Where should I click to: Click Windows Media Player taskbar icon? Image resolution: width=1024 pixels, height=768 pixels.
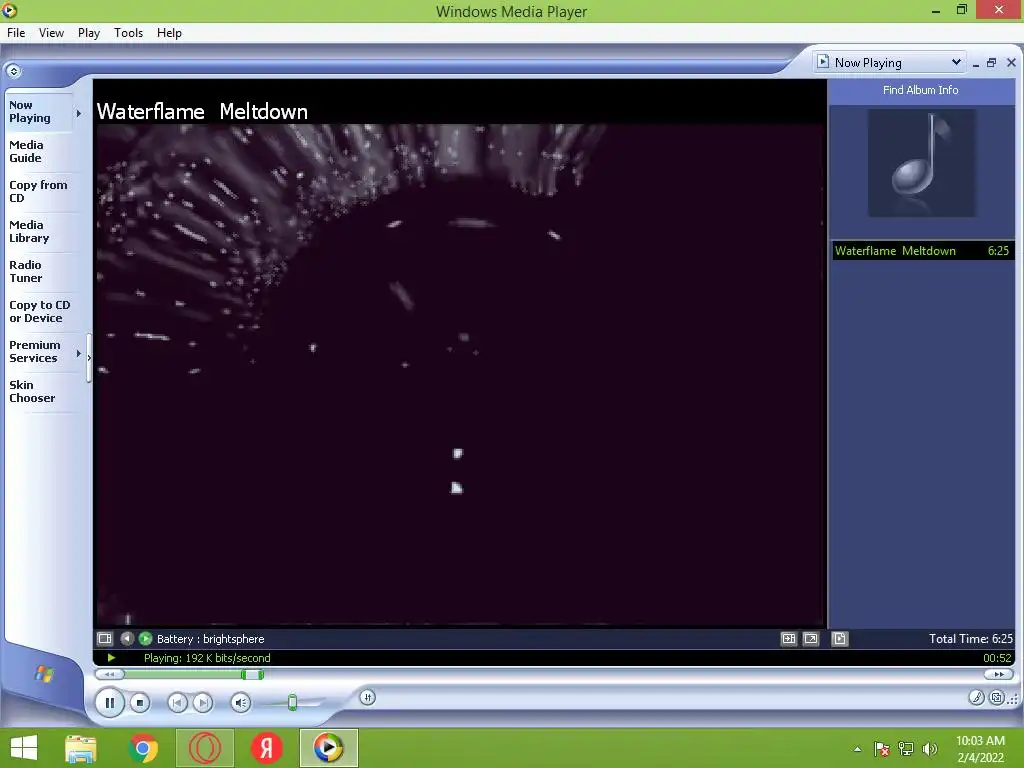(x=328, y=748)
